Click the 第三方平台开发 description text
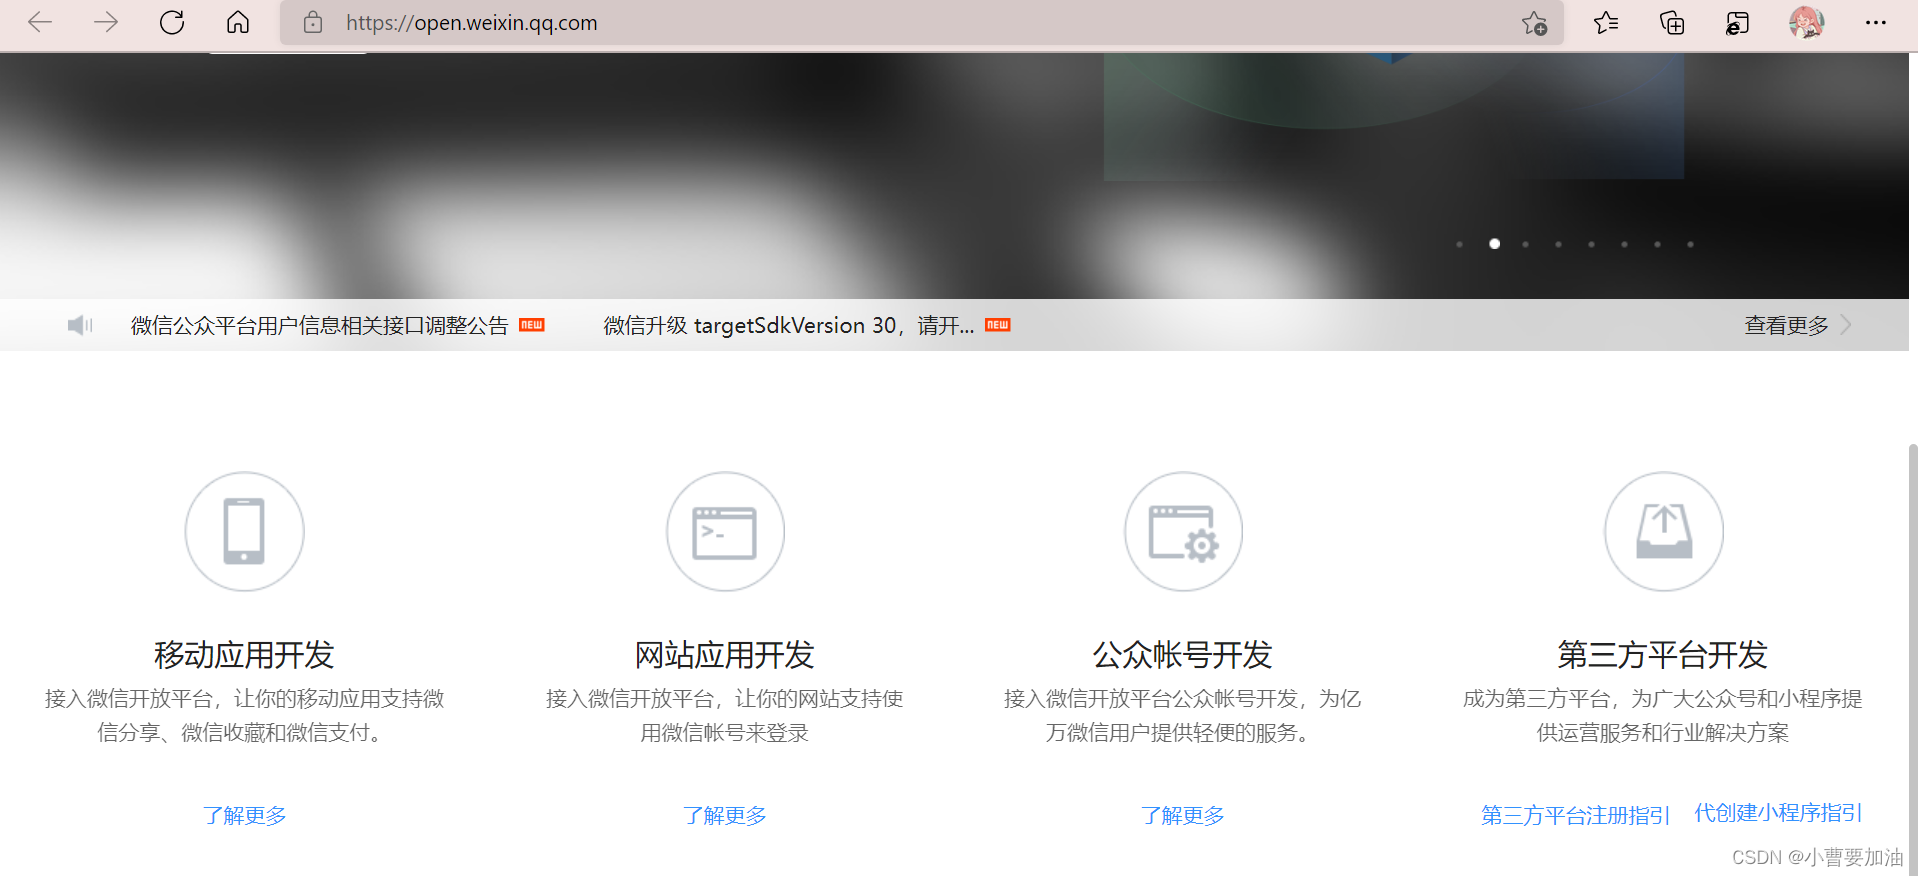The image size is (1918, 876). (1663, 715)
